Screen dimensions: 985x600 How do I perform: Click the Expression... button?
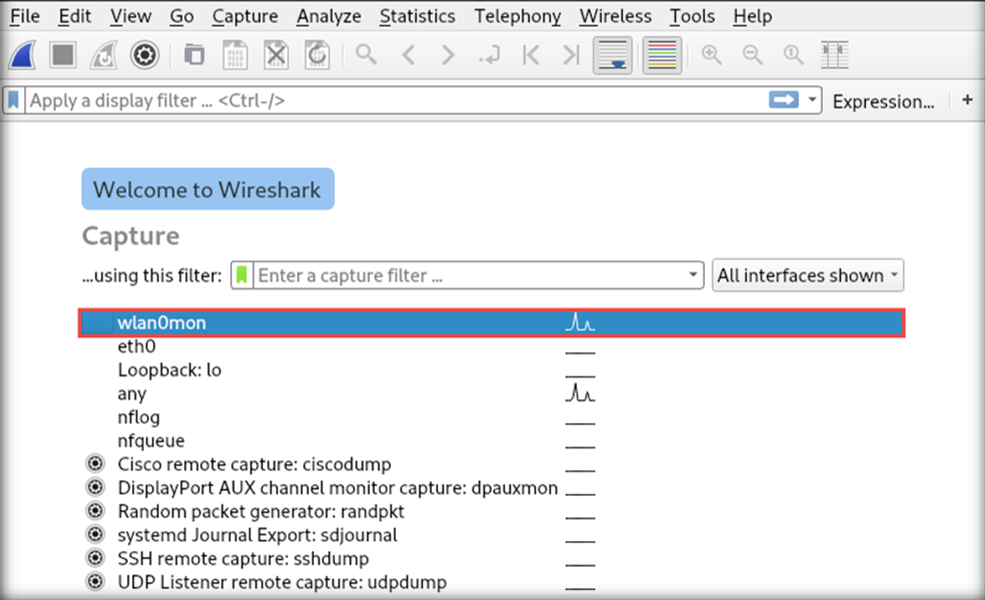883,101
